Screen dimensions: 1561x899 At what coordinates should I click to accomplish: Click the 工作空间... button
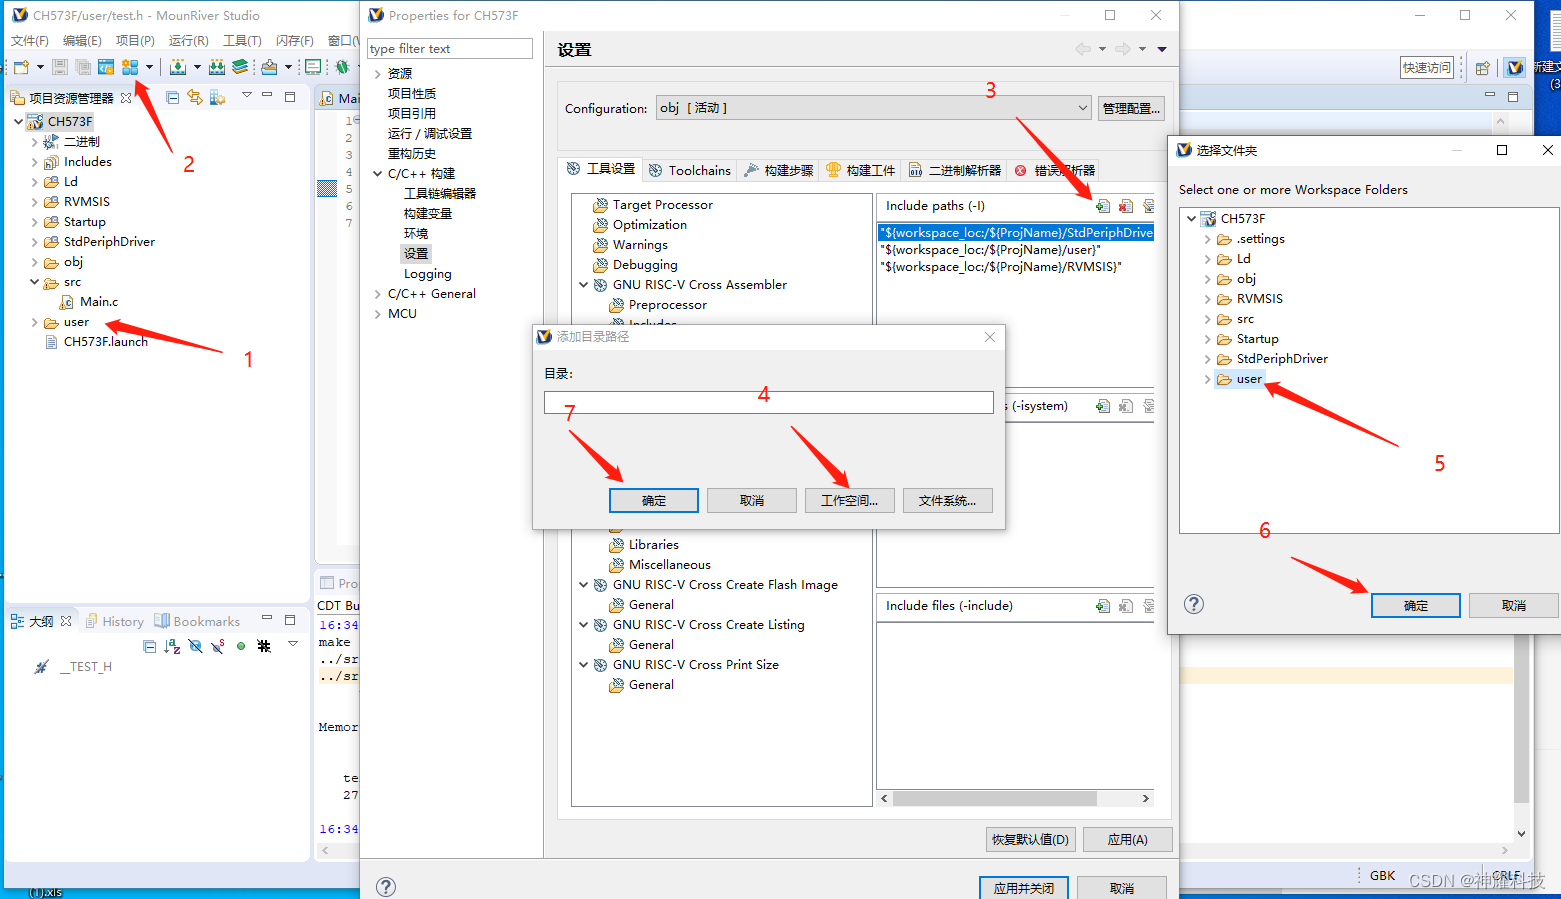coord(850,500)
